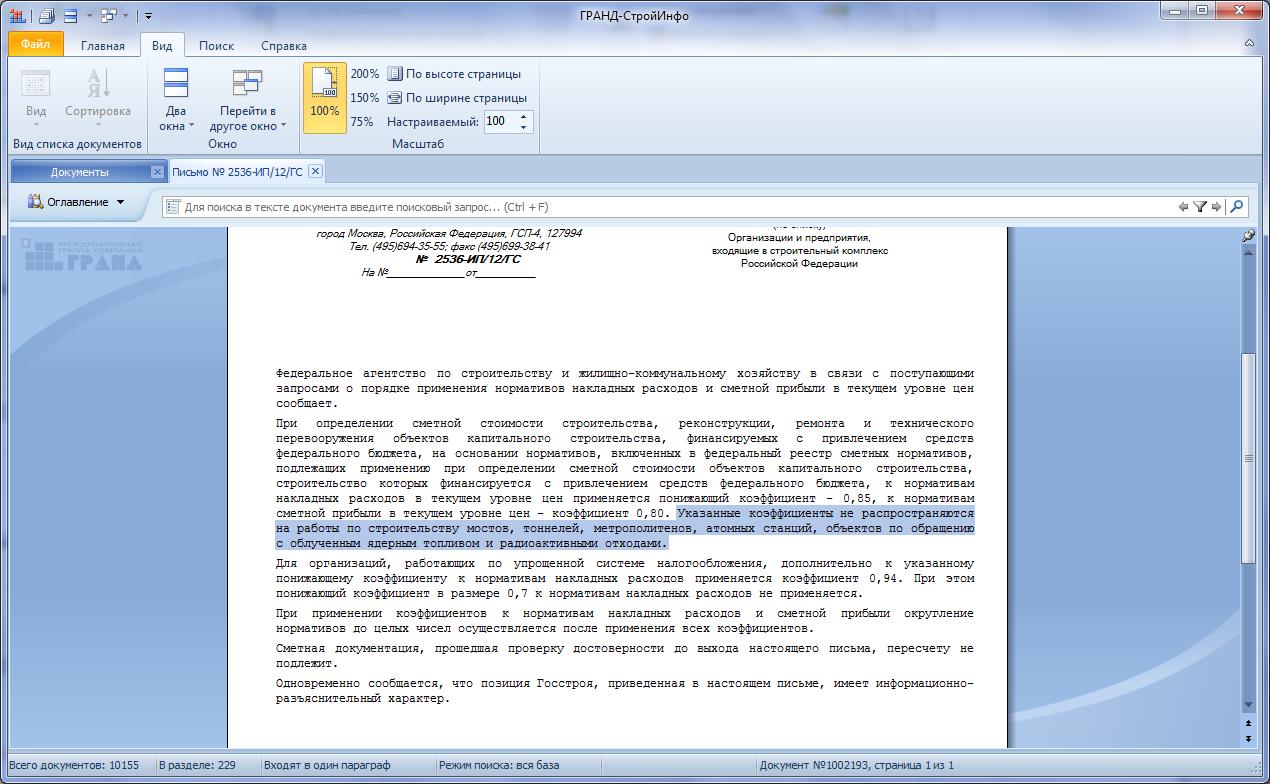Open the Файл menu

pos(35,45)
